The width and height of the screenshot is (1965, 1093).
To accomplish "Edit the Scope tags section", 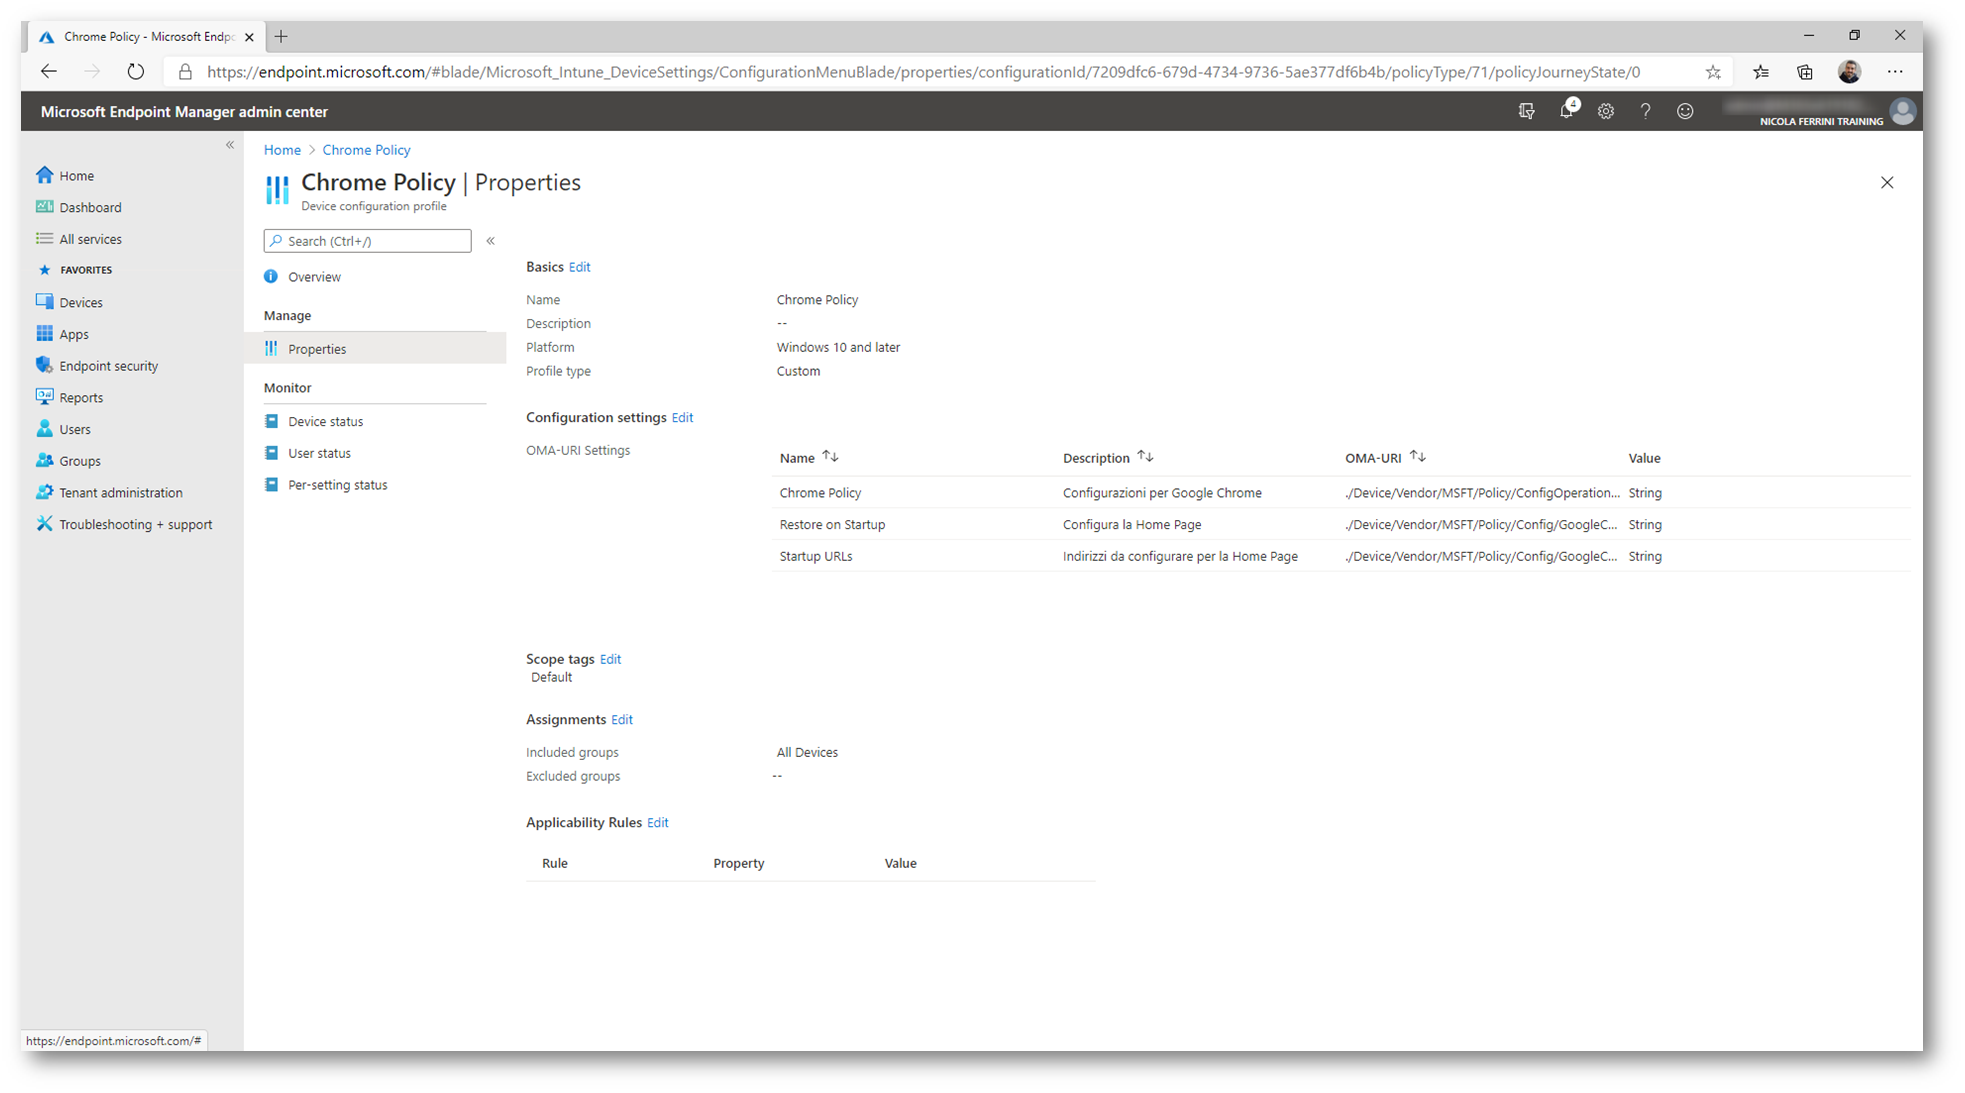I will tap(610, 659).
